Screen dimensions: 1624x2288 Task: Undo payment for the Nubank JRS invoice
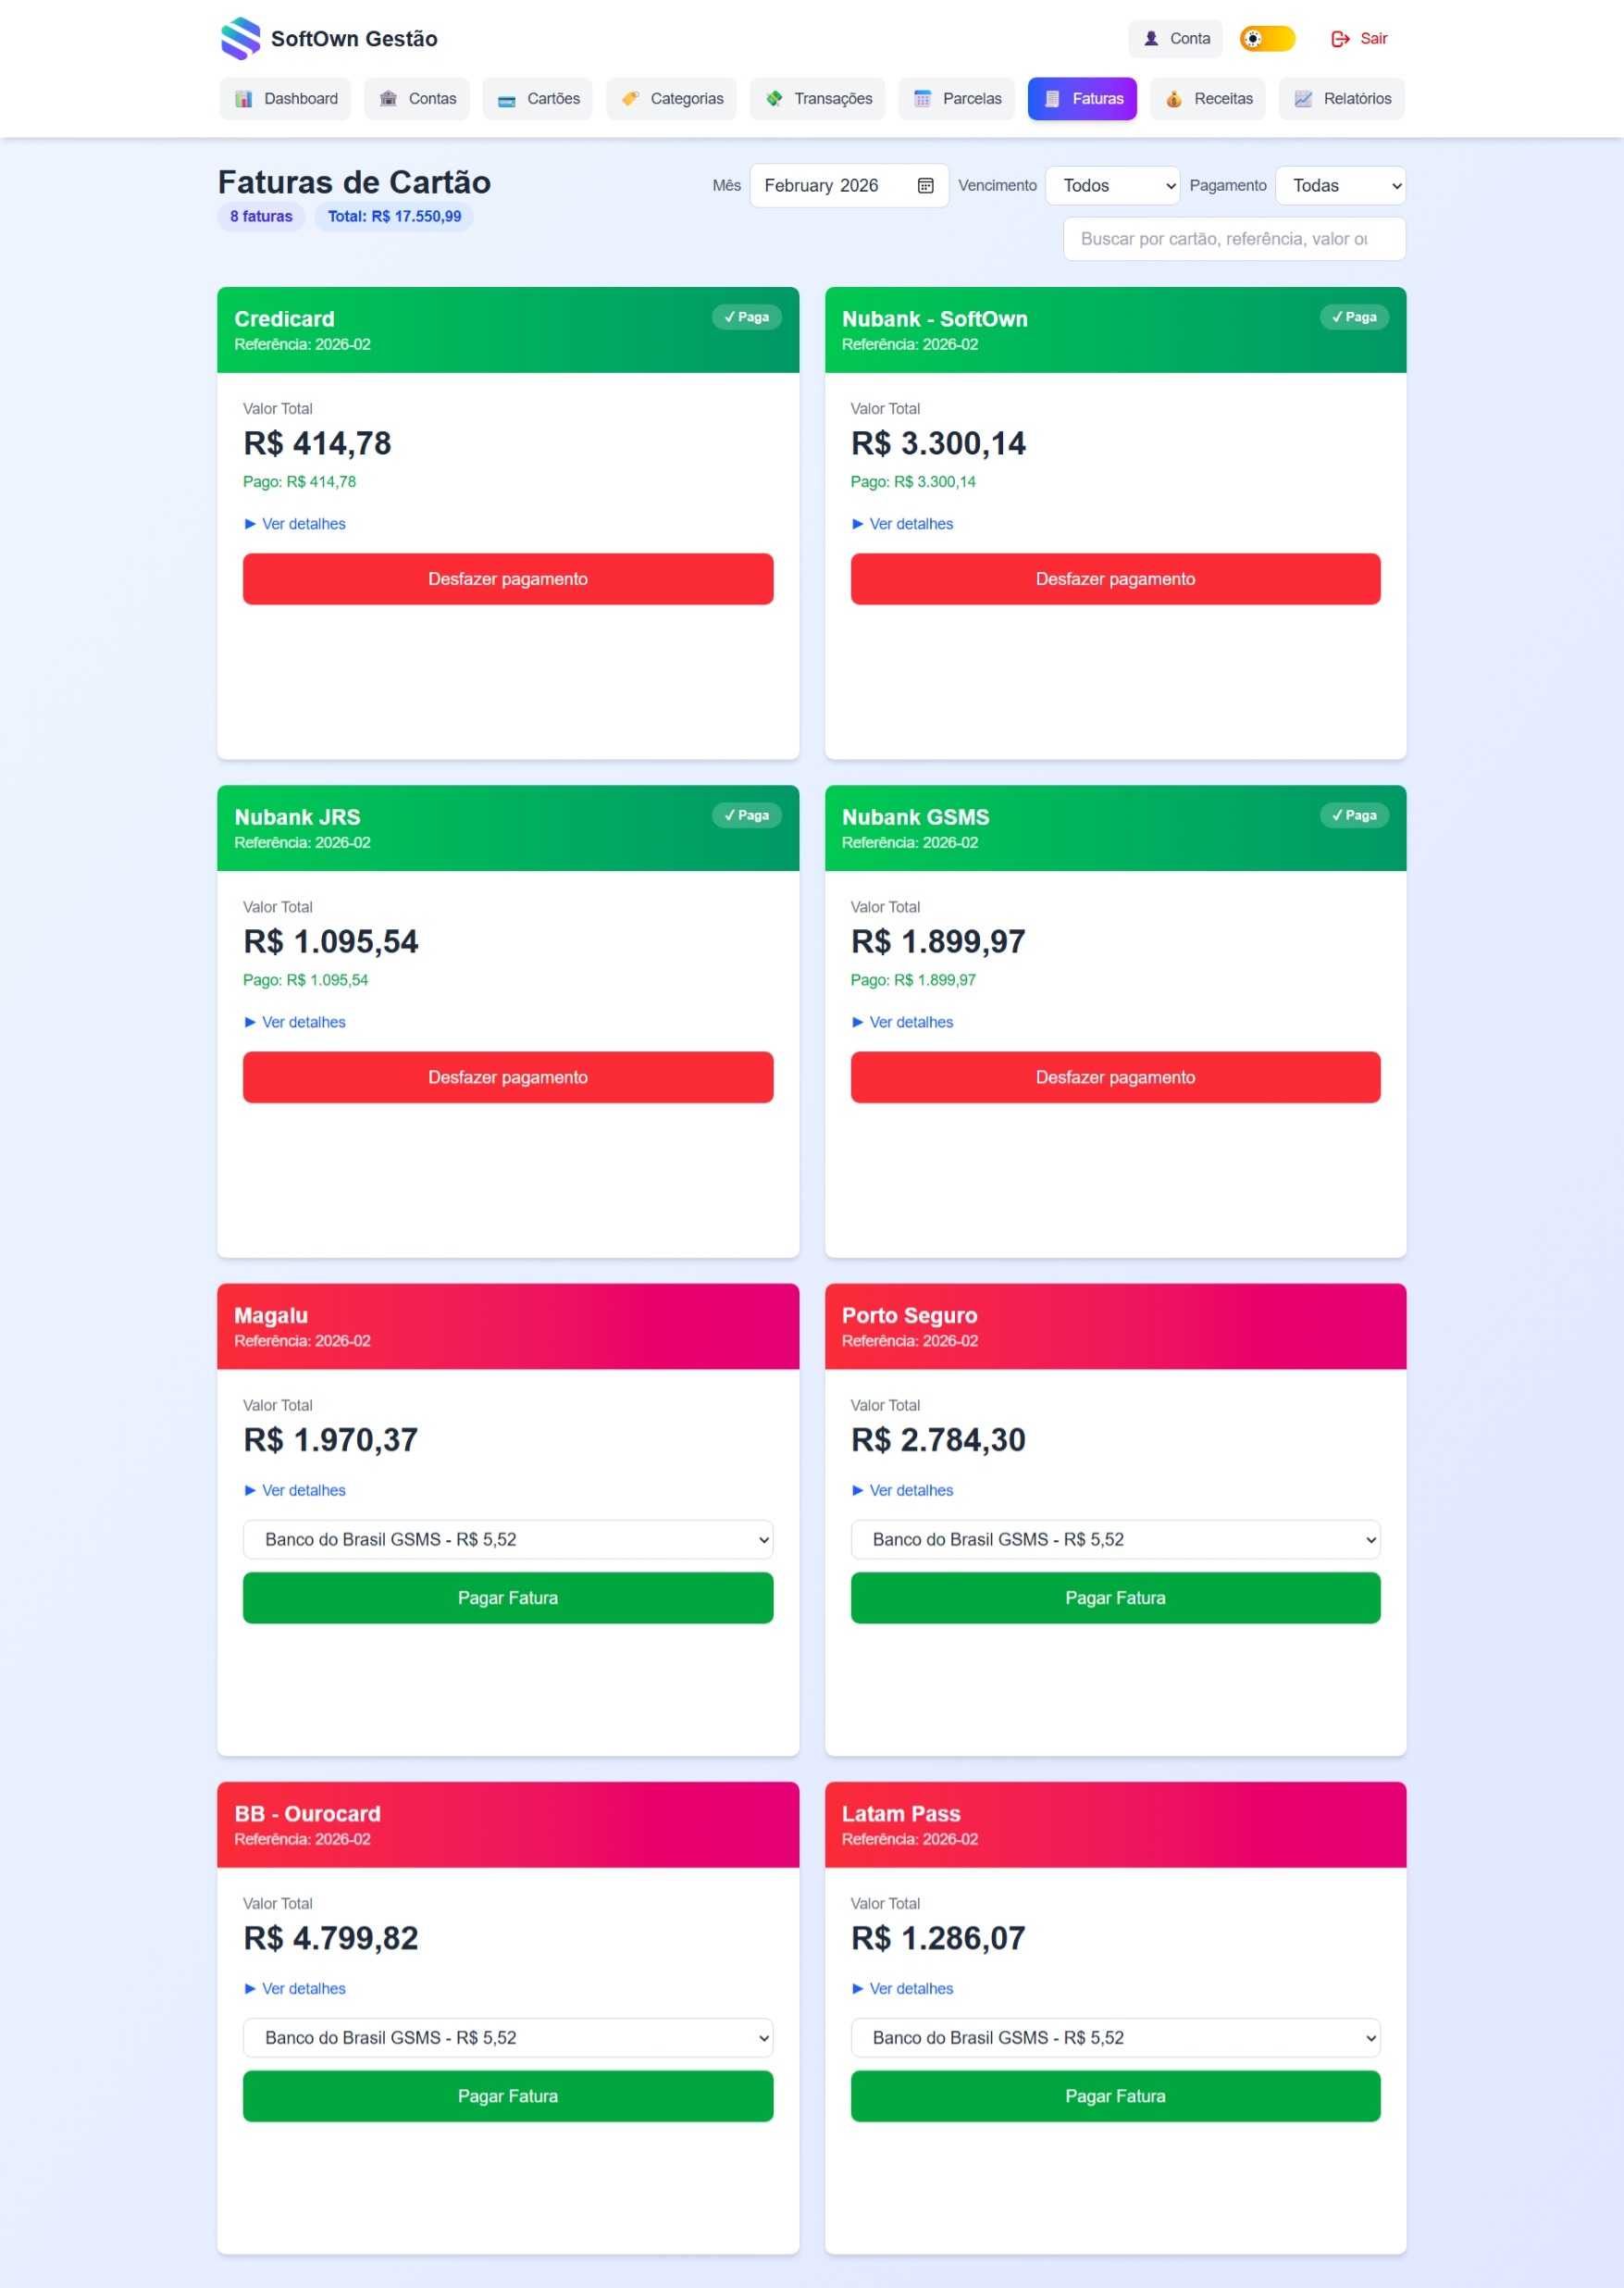(x=507, y=1077)
